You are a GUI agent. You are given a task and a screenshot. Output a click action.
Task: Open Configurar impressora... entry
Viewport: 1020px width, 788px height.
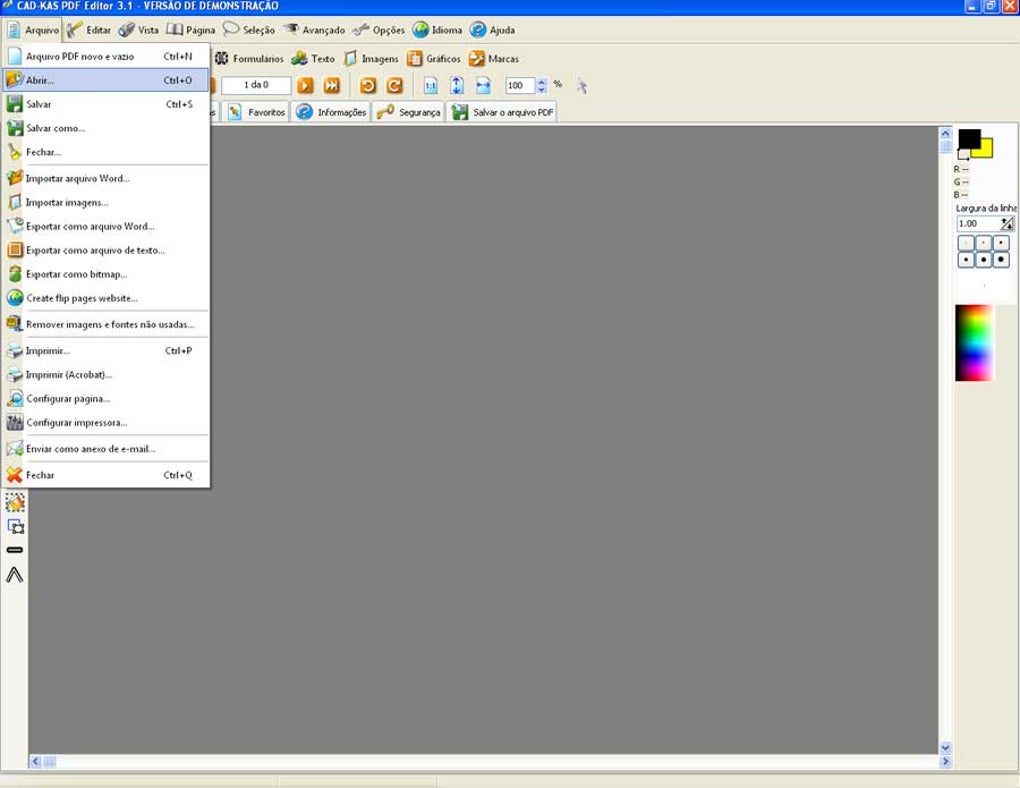click(106, 422)
